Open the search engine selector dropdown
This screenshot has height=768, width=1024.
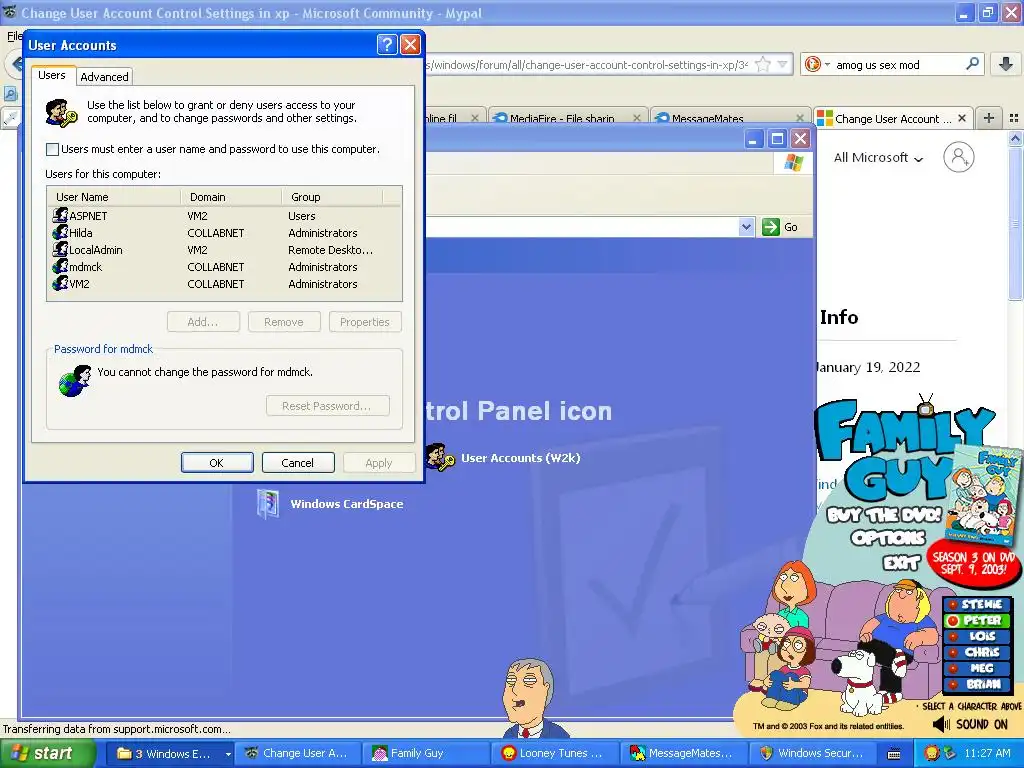[818, 64]
